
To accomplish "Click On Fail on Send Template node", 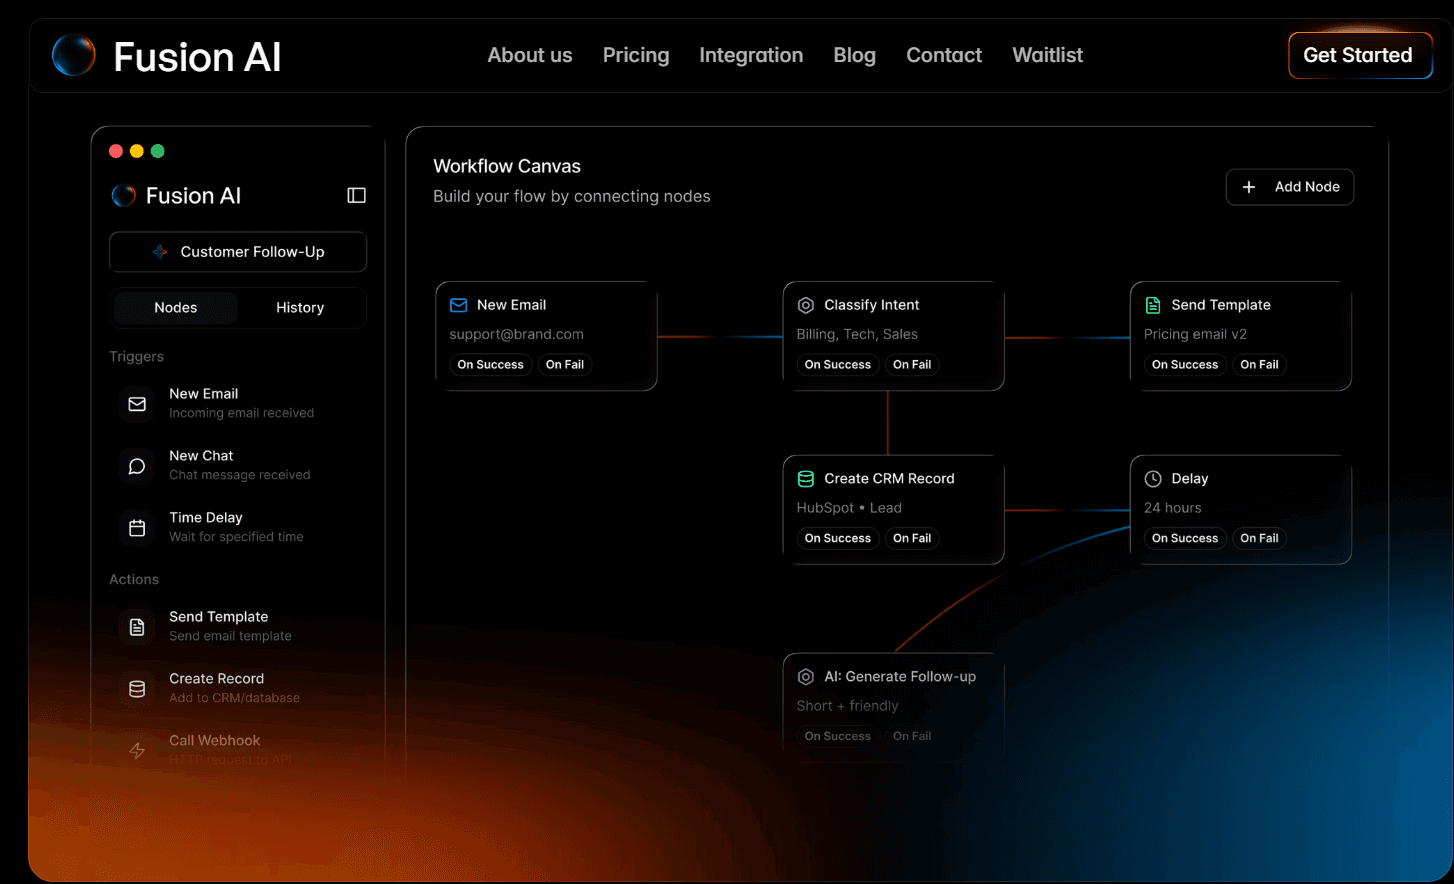I will [x=1259, y=365].
